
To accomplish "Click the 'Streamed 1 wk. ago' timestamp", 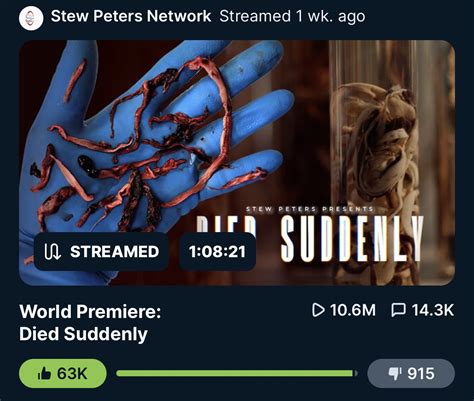I will tap(292, 16).
